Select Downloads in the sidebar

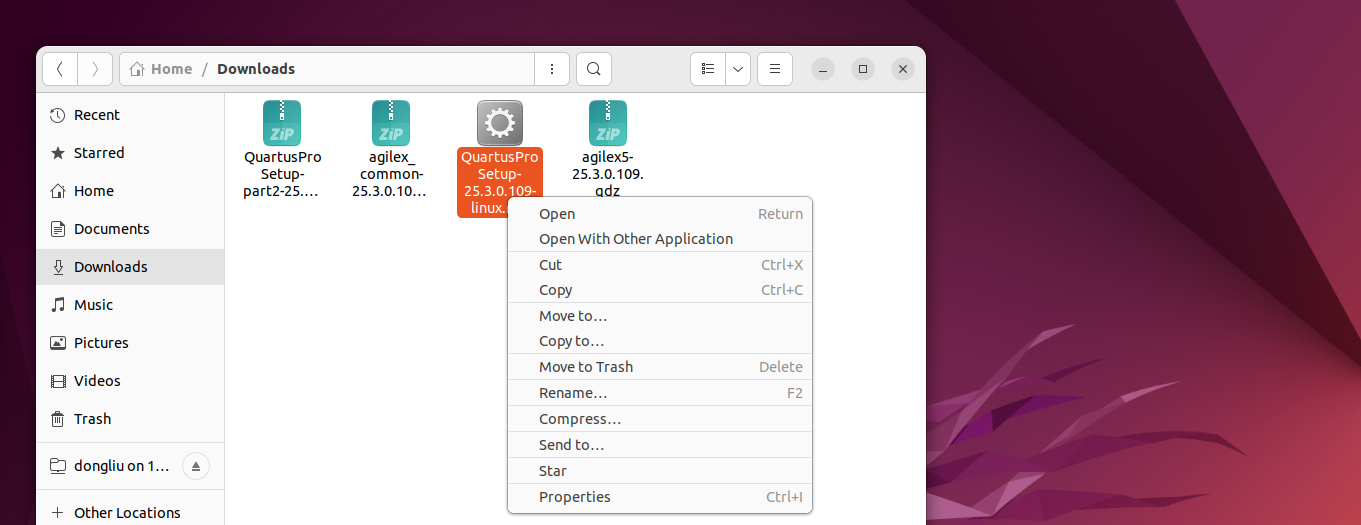(x=130, y=267)
